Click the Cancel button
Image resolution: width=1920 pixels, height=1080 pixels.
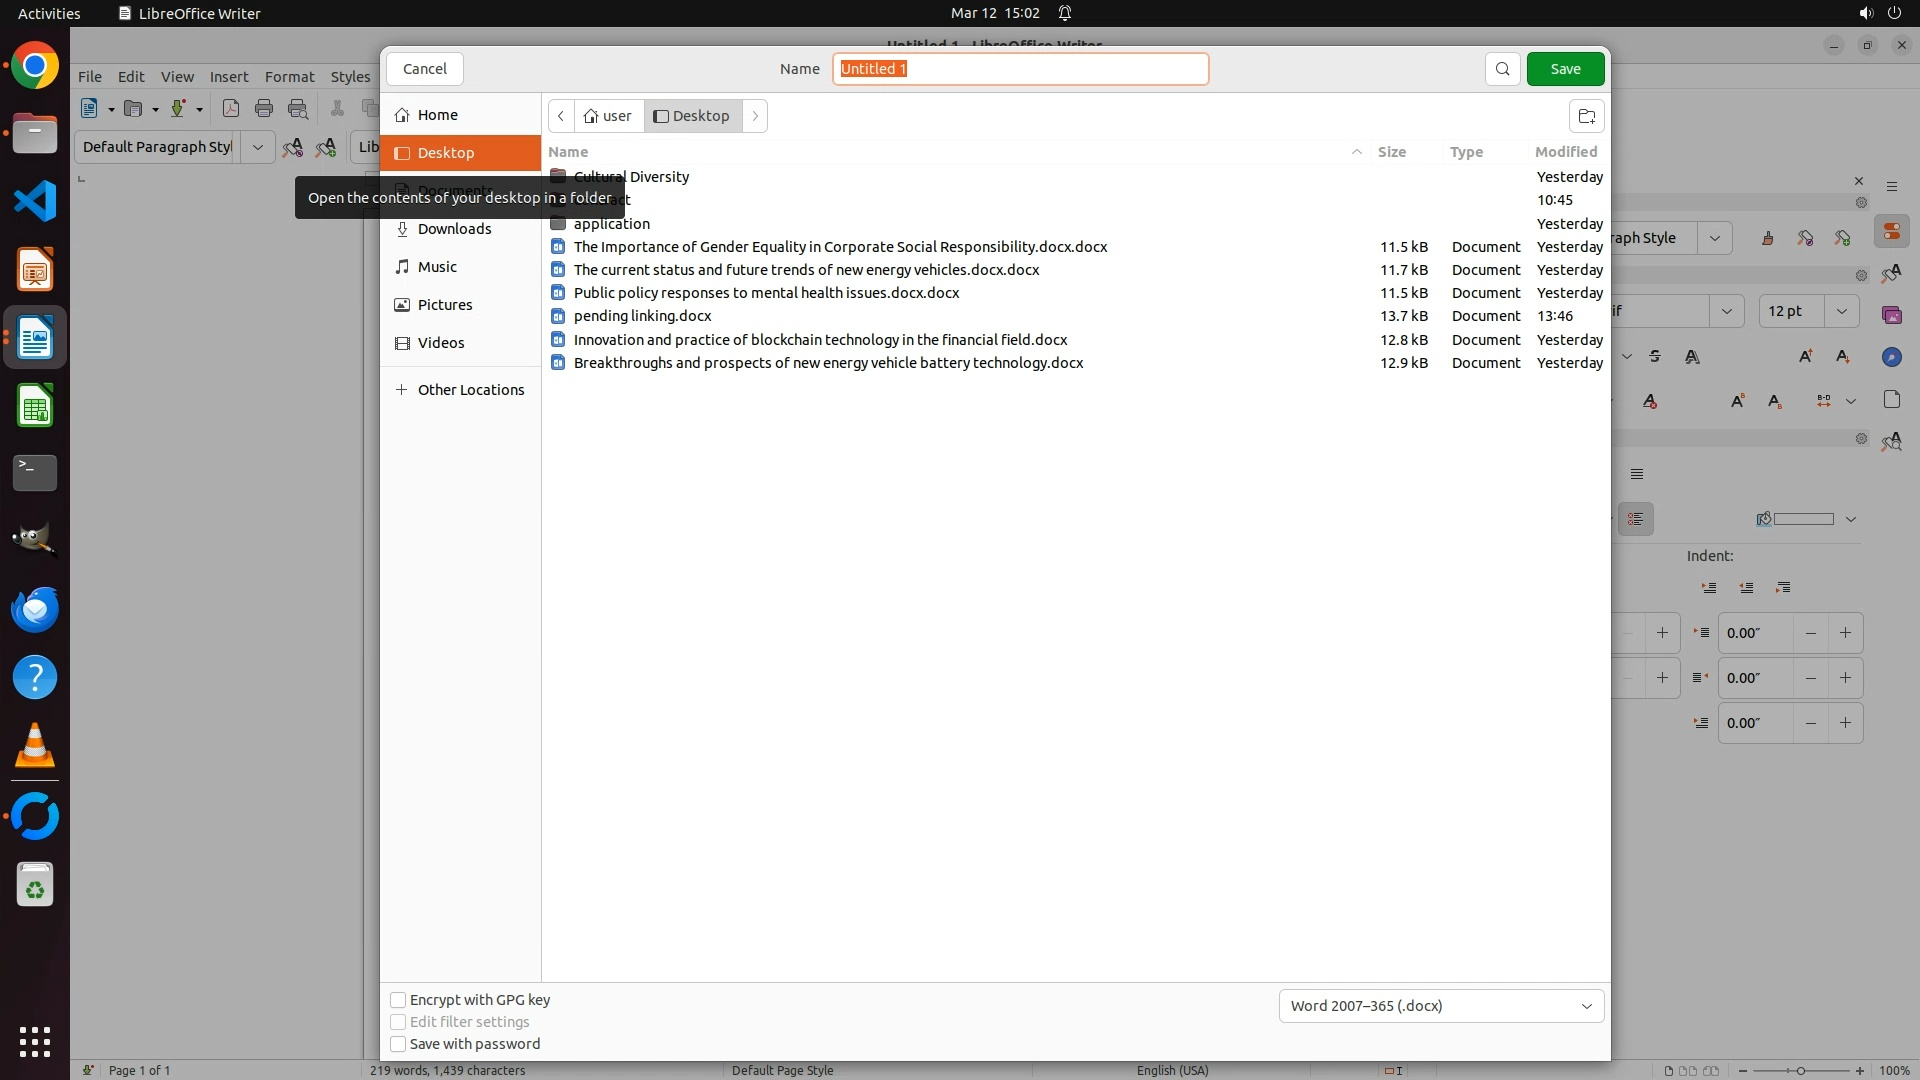tap(425, 69)
